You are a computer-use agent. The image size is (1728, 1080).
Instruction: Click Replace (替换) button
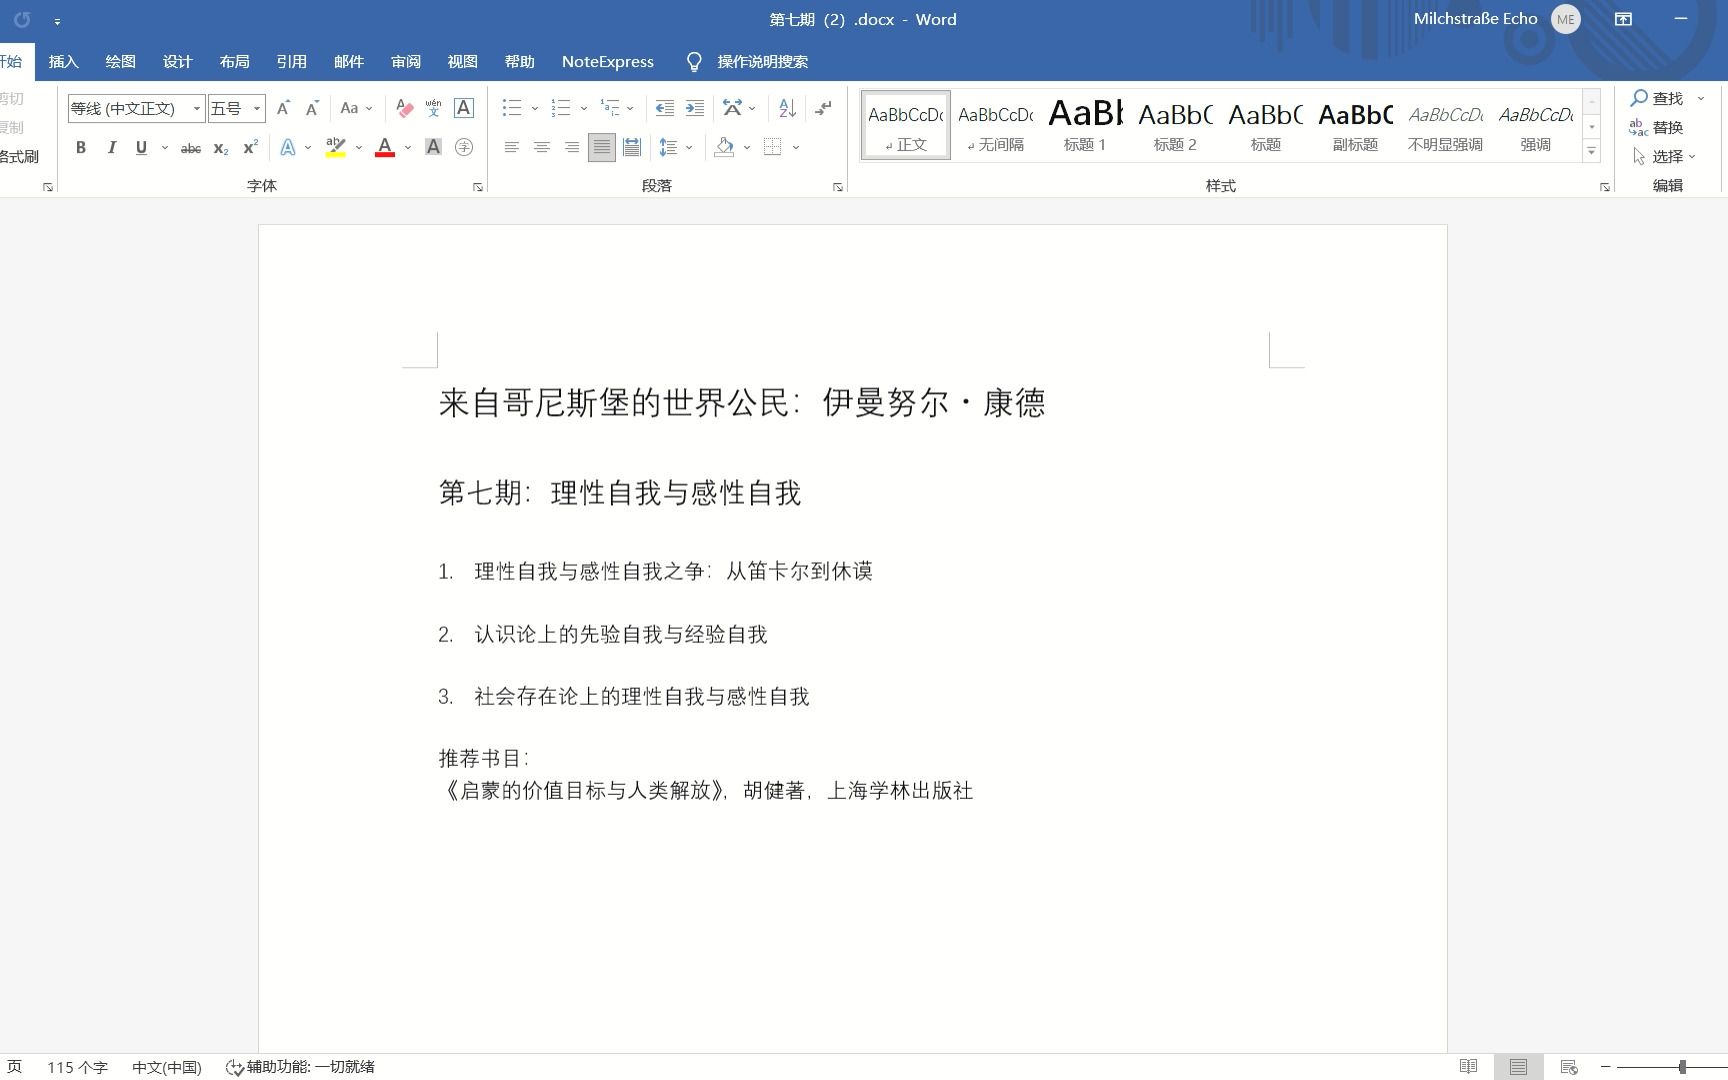pos(1658,127)
